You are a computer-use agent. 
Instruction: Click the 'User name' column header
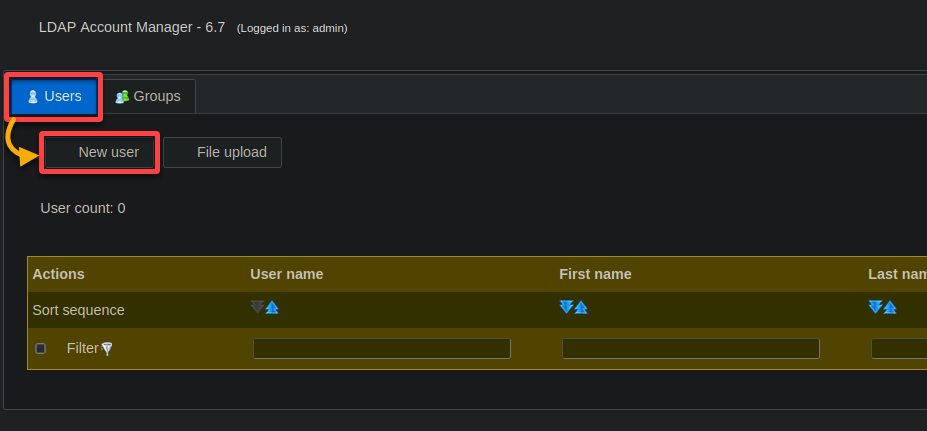tap(287, 274)
